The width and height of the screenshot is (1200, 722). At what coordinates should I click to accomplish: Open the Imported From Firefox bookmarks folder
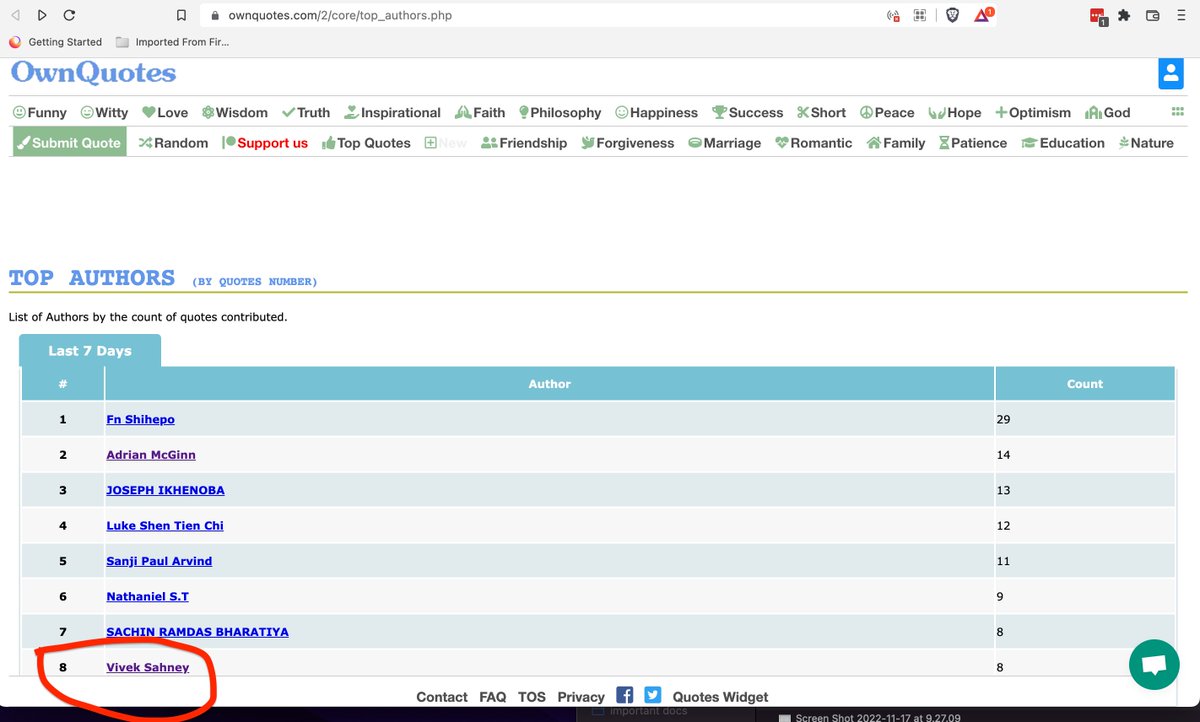tap(172, 42)
